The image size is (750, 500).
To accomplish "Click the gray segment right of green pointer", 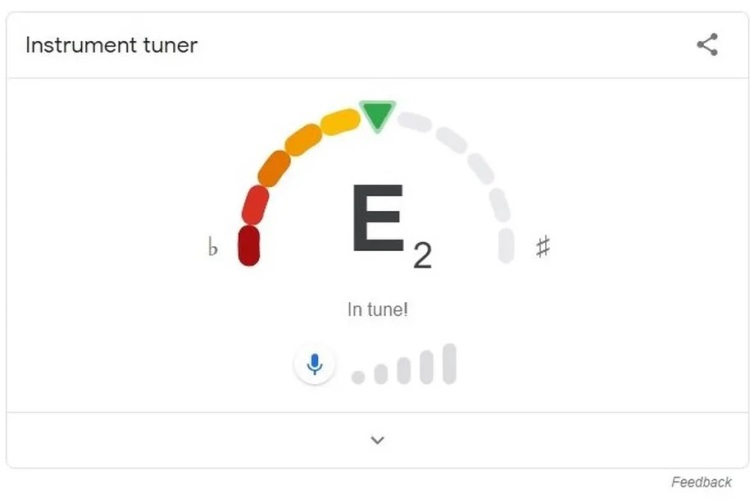I will 414,123.
